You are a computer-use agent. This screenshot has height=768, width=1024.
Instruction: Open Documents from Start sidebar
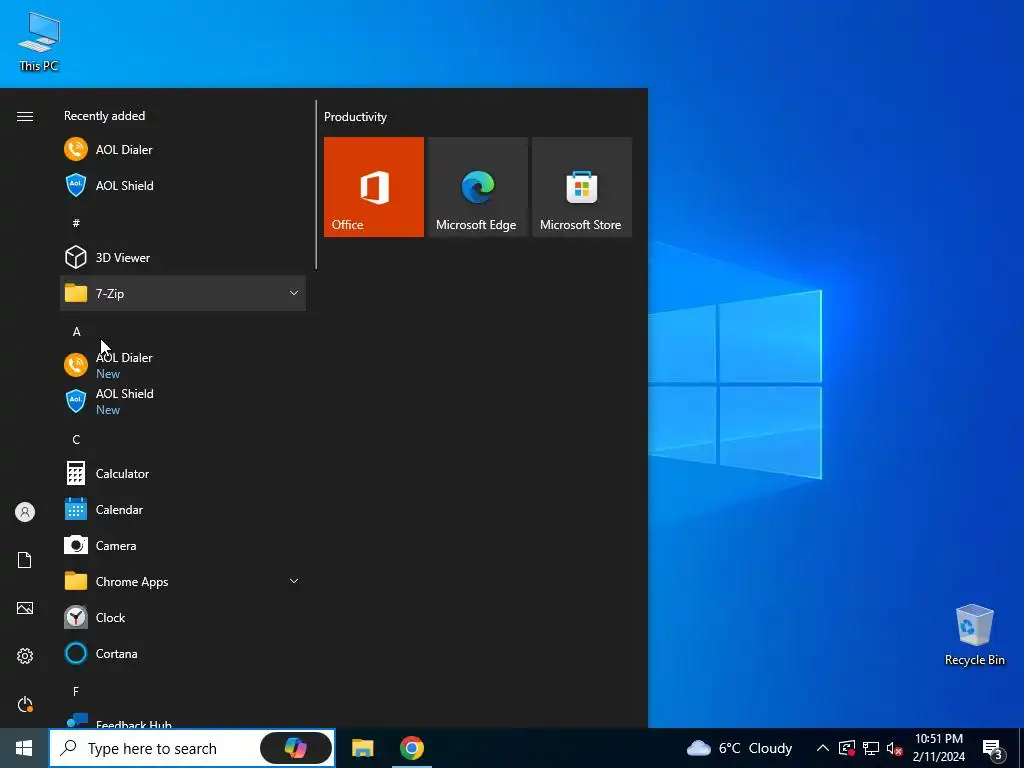coord(25,560)
